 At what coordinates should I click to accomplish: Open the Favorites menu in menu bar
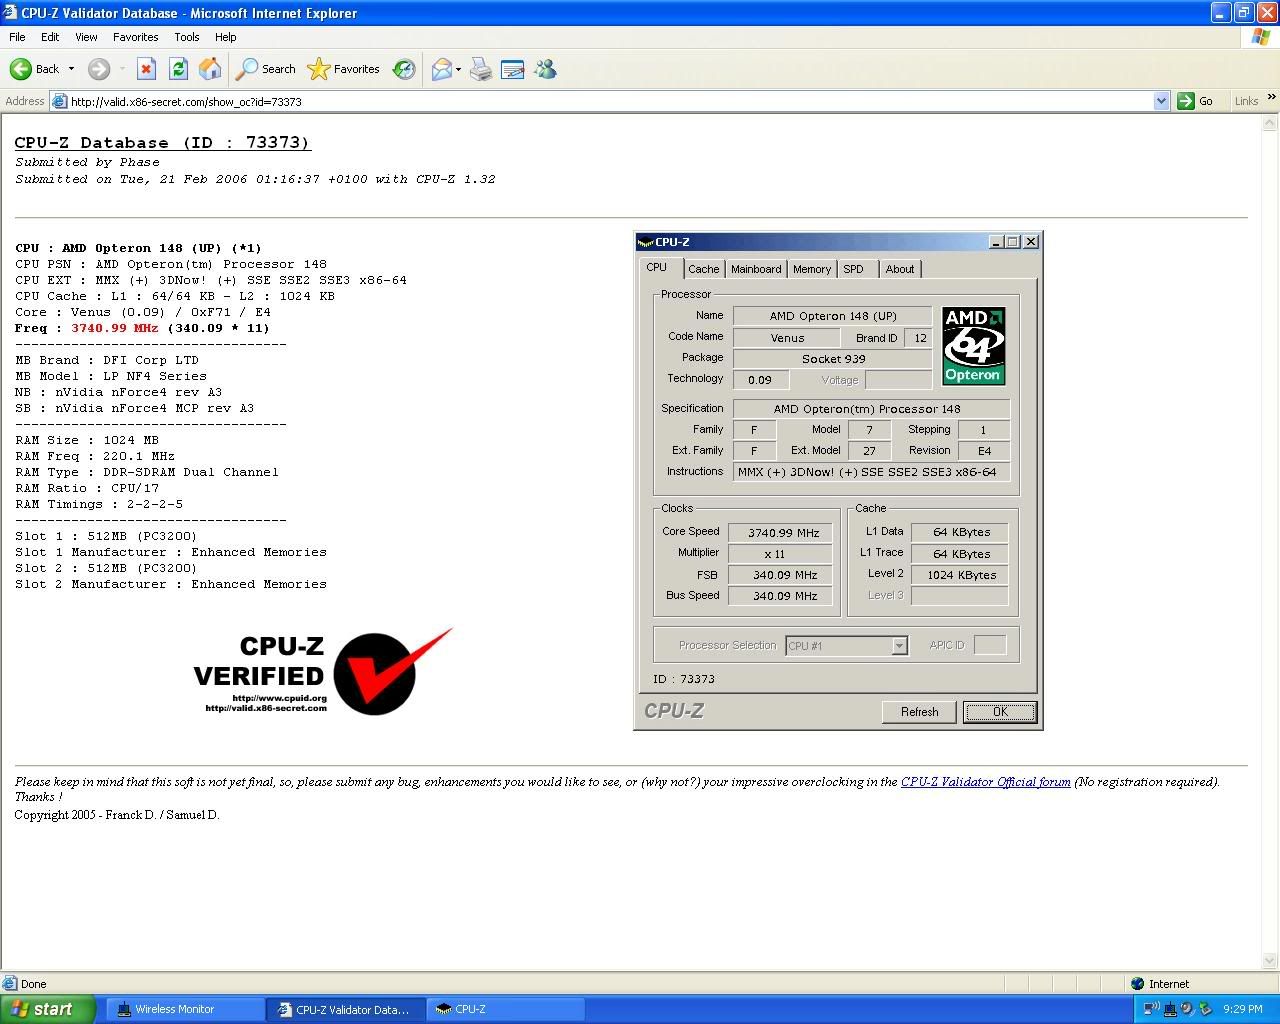point(136,37)
